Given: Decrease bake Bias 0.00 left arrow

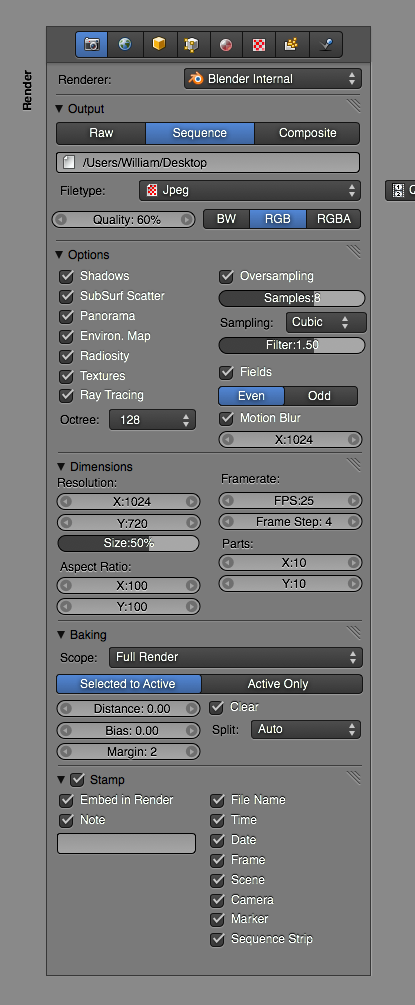Looking at the screenshot, I should pos(65,731).
